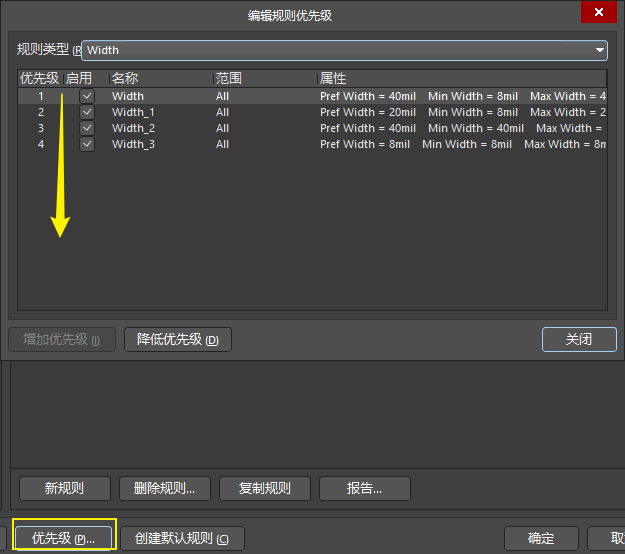Select the Width_3 rule name
This screenshot has width=625, height=554.
click(133, 144)
